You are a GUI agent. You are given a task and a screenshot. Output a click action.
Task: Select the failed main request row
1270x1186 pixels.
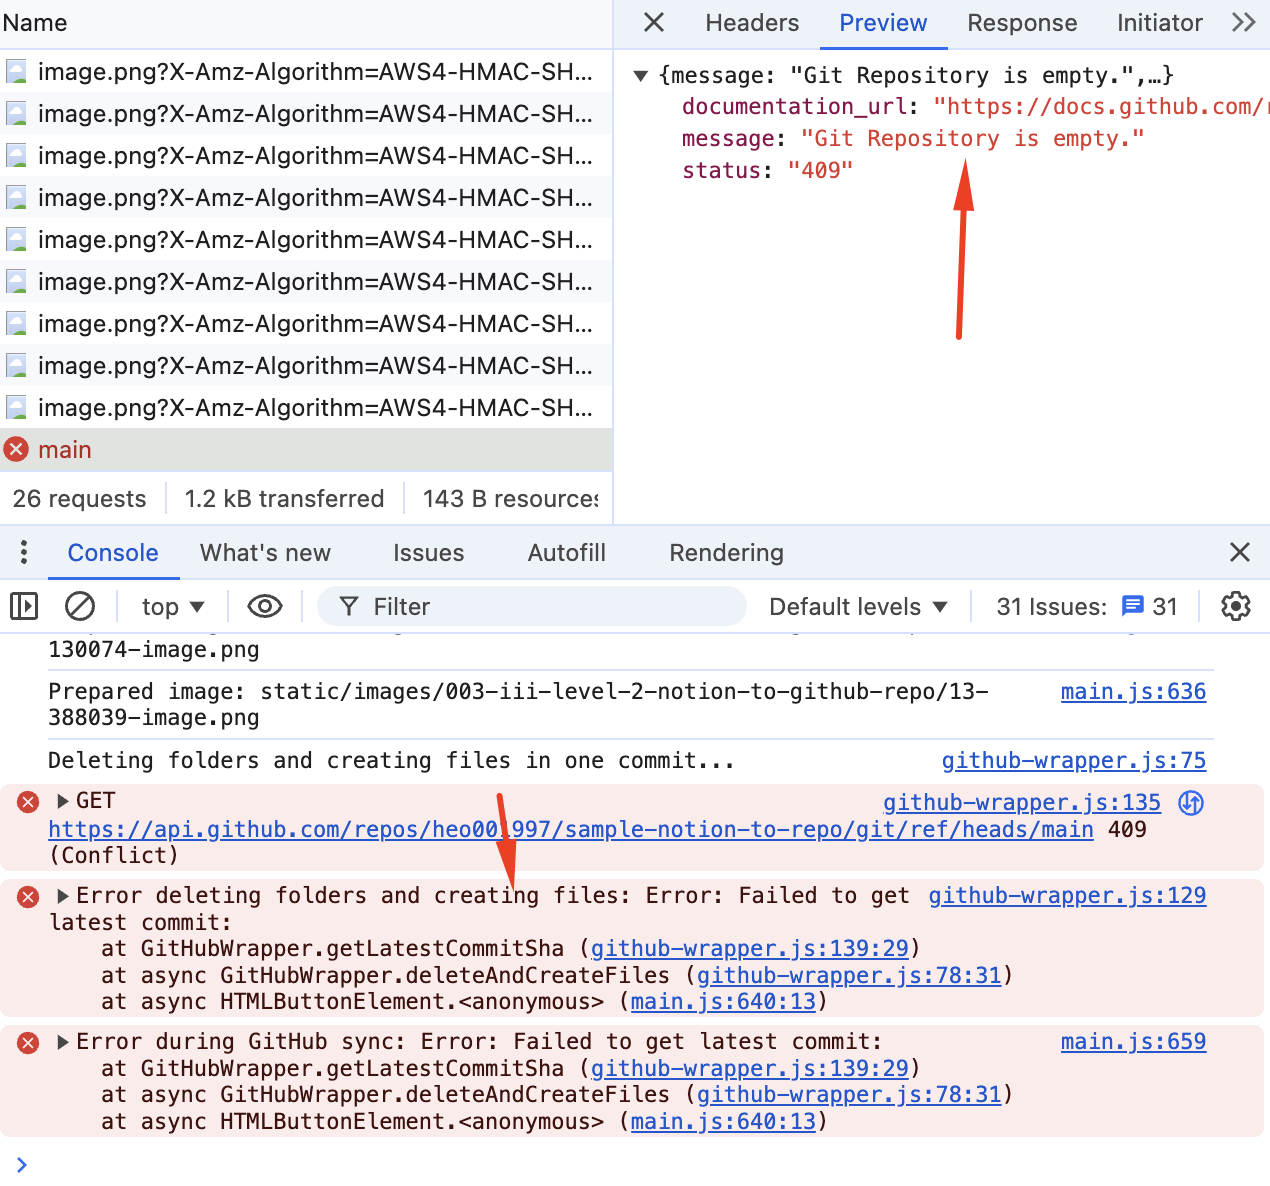click(x=300, y=450)
